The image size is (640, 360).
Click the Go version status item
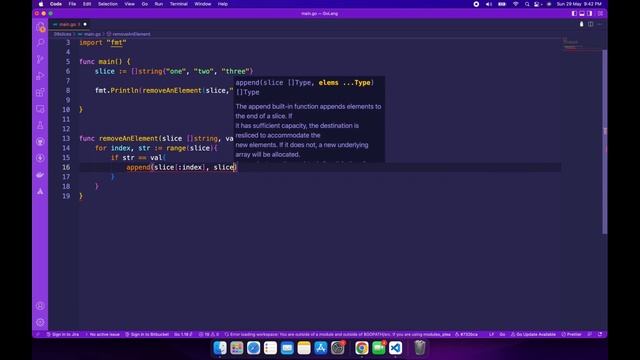coord(183,334)
